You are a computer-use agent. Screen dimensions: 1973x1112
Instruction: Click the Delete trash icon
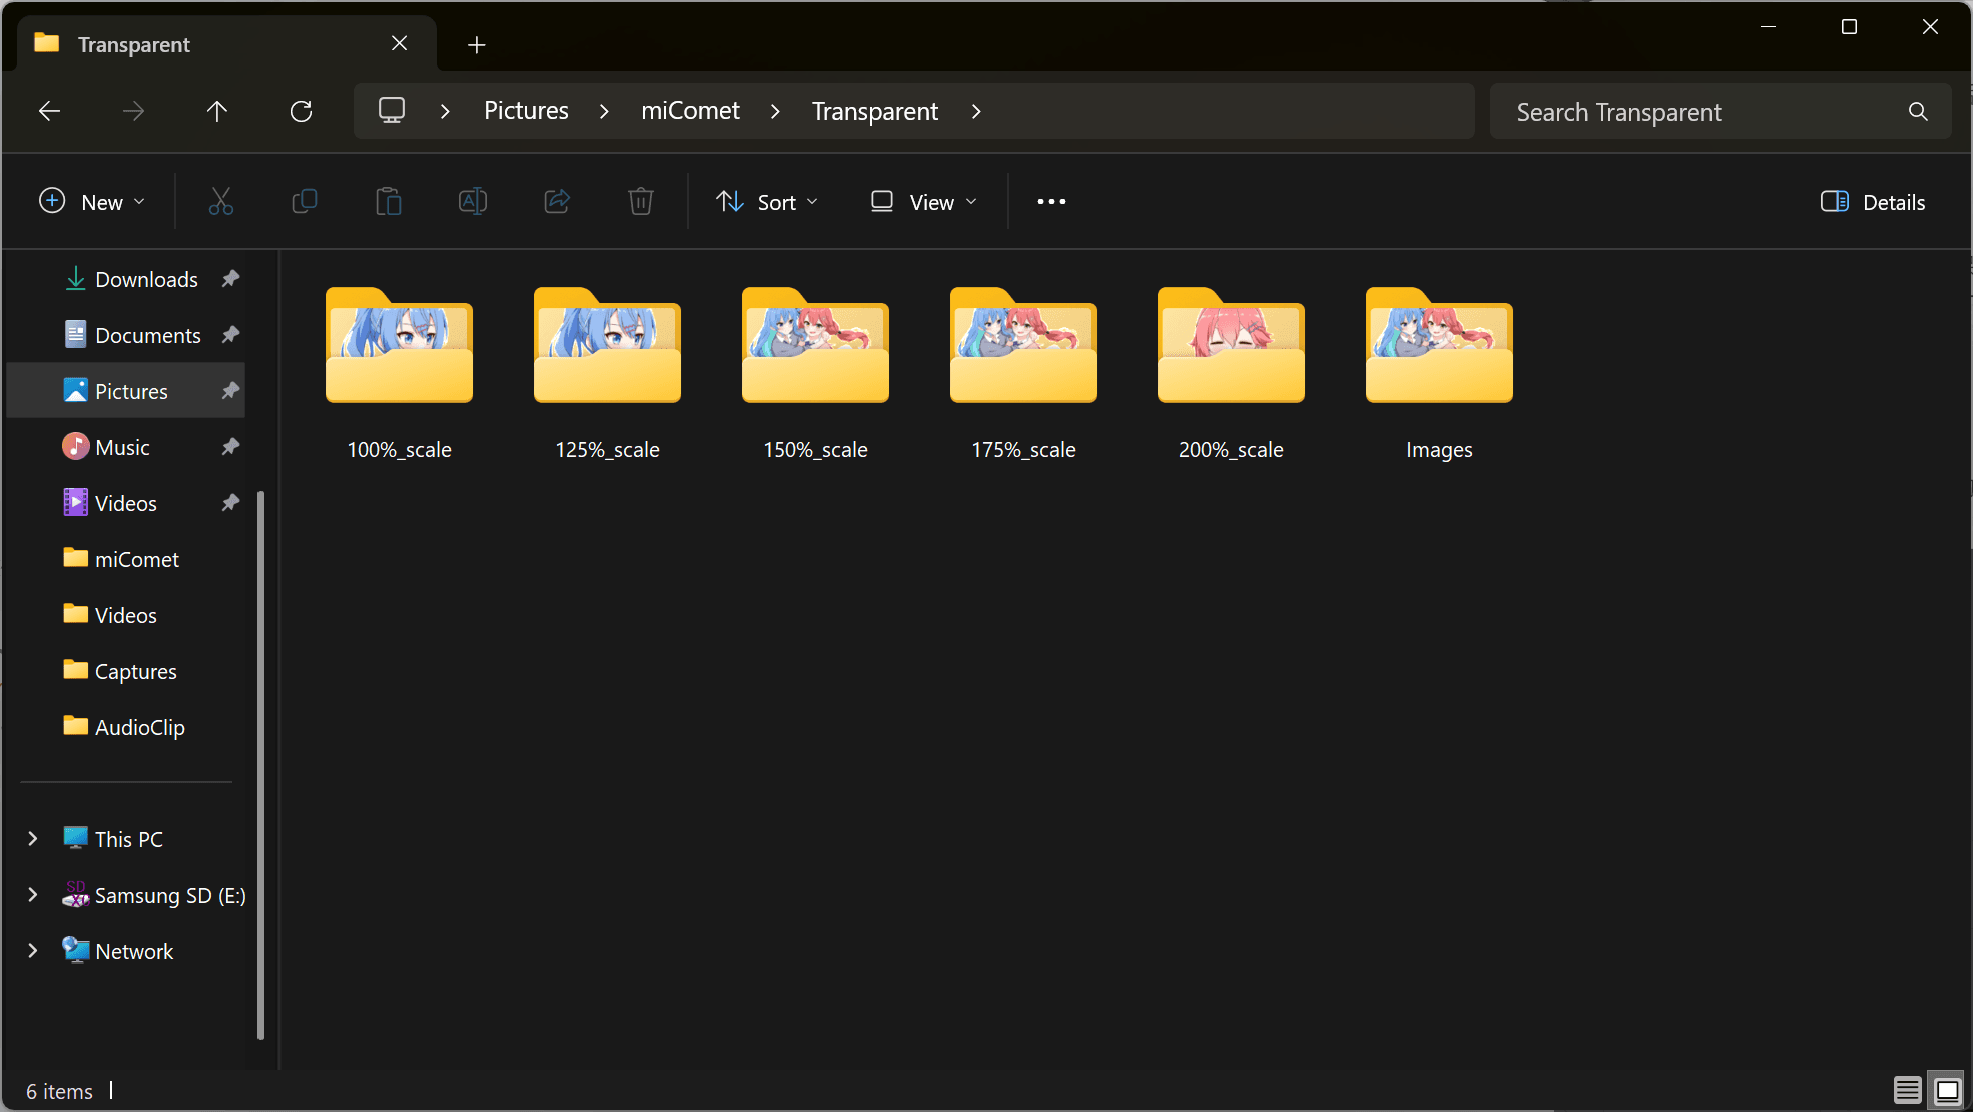(x=641, y=202)
